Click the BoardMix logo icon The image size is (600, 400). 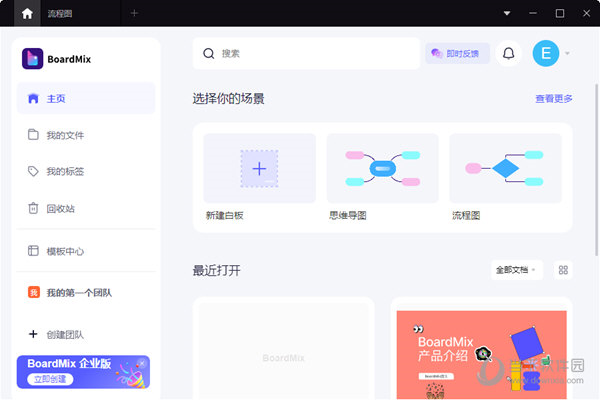[32, 59]
